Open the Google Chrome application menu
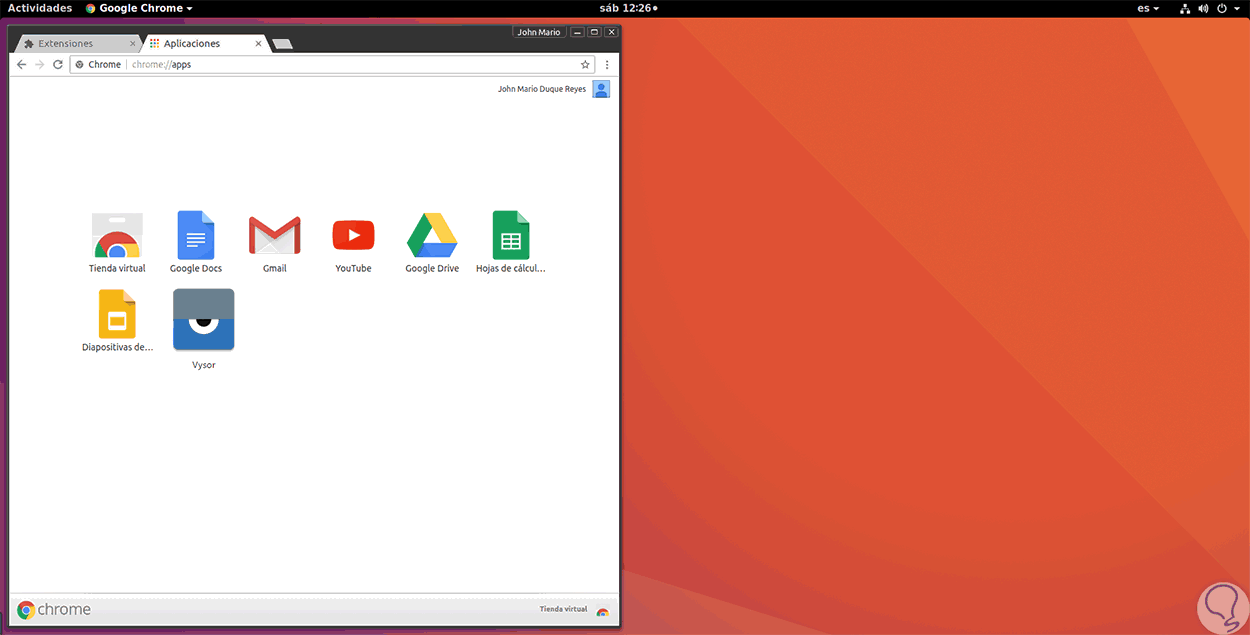 point(140,8)
